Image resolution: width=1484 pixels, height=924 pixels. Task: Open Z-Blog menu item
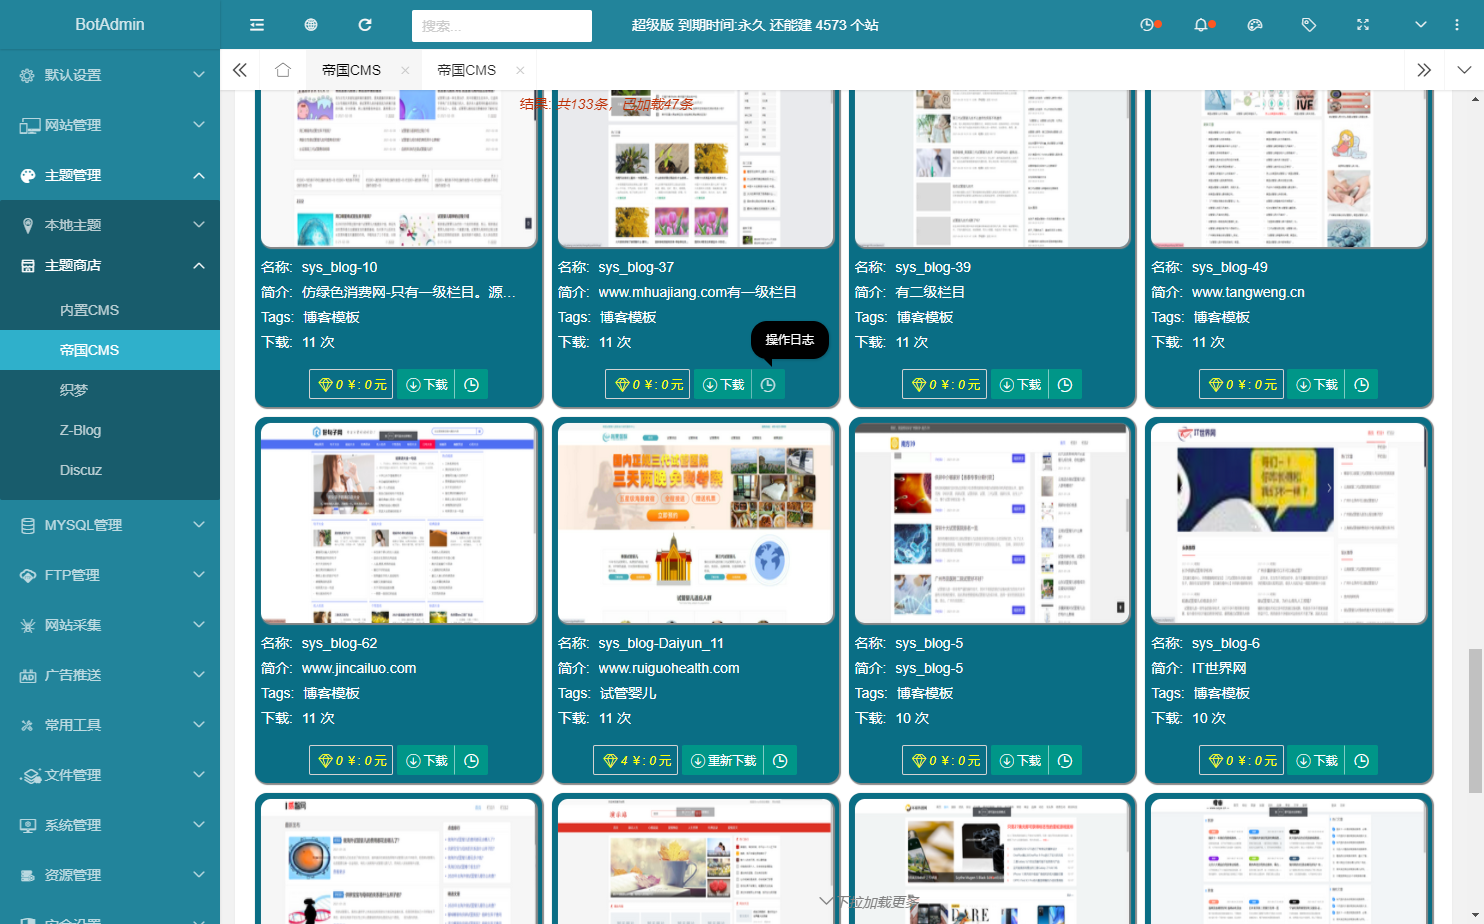tap(110, 430)
